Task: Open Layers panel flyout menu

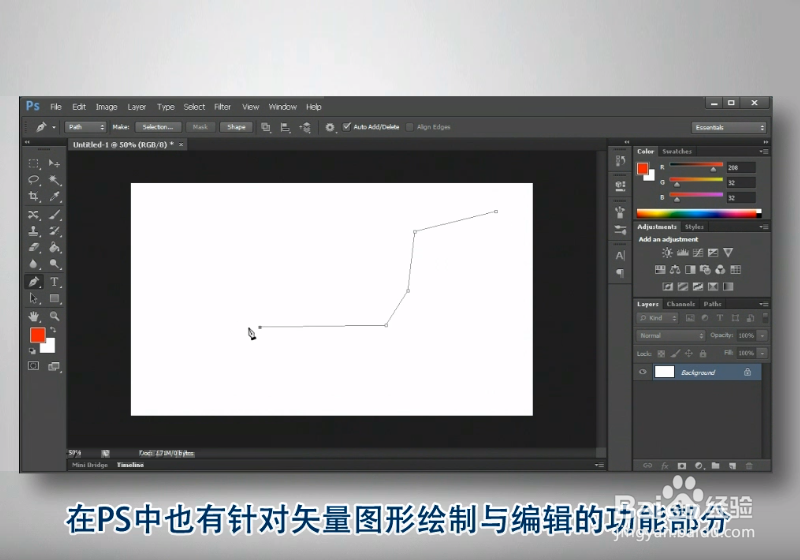Action: [x=764, y=304]
